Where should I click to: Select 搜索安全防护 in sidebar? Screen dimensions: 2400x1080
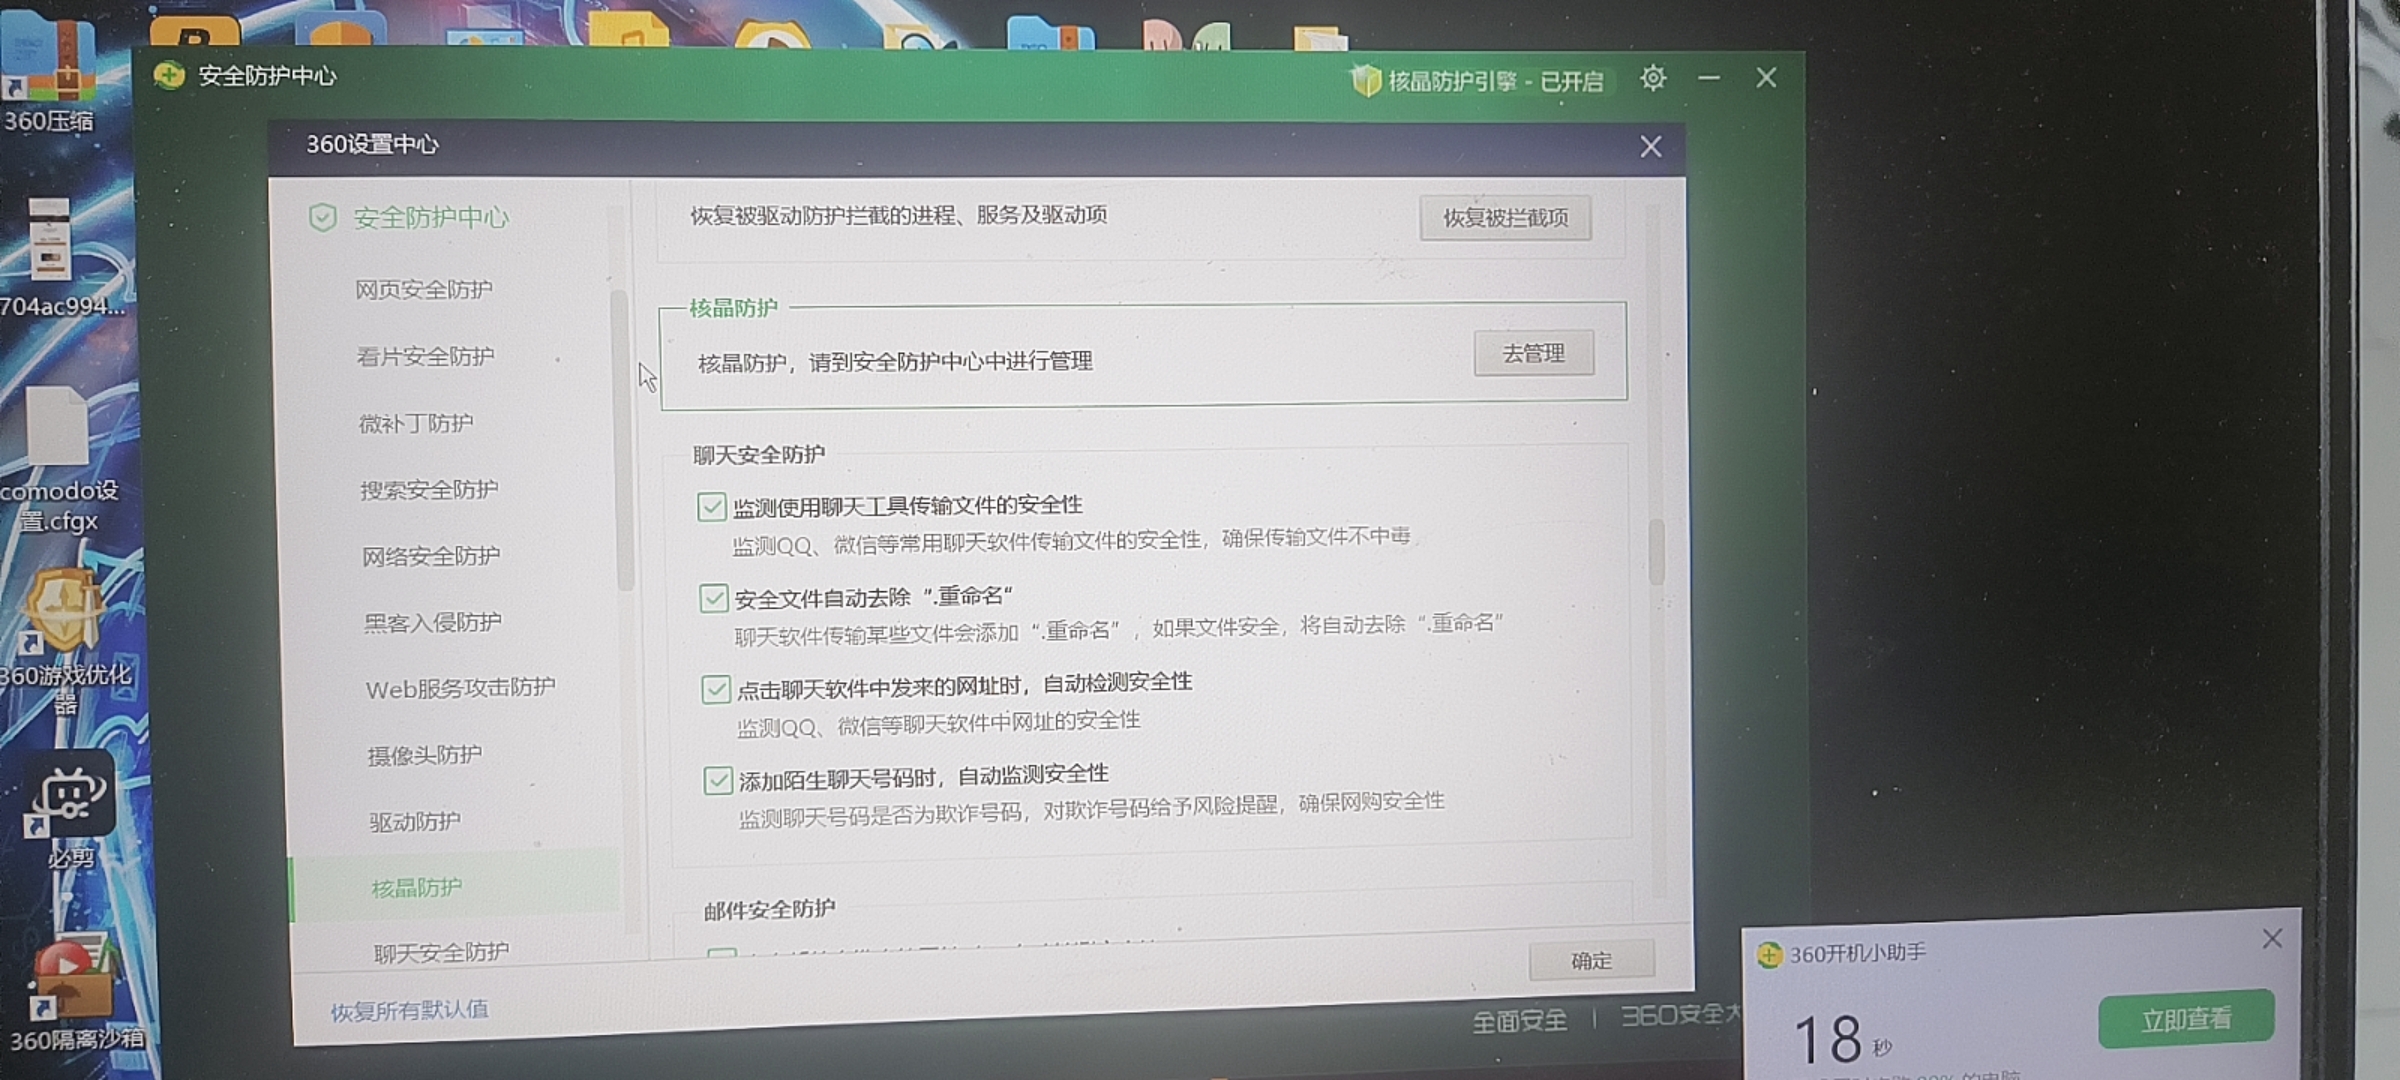point(429,489)
